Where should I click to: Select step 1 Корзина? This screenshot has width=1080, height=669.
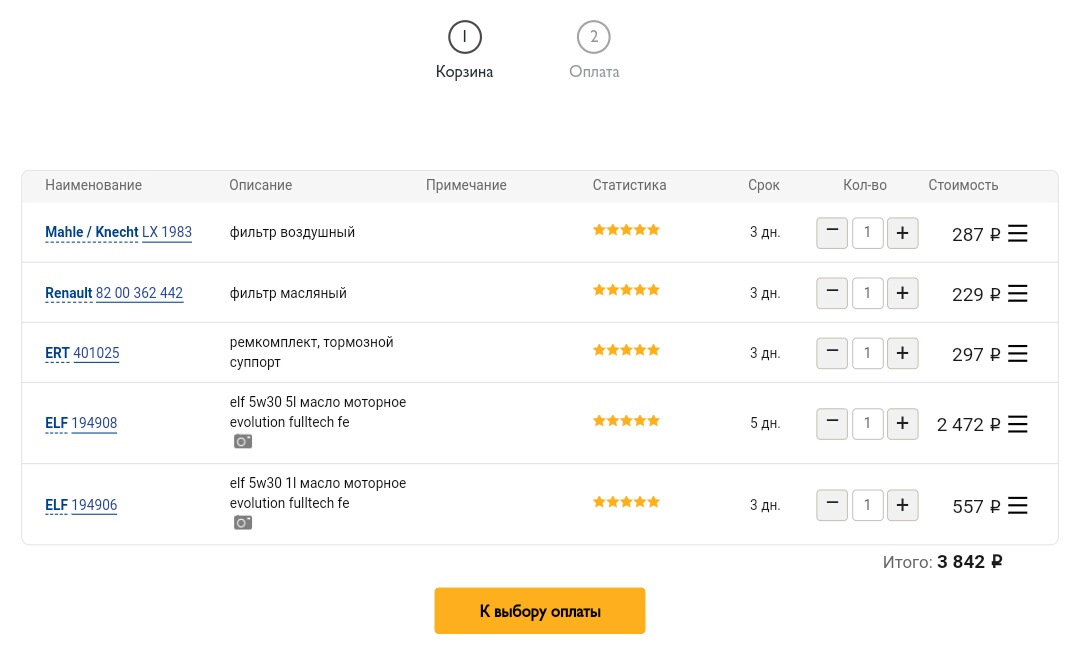(x=465, y=38)
